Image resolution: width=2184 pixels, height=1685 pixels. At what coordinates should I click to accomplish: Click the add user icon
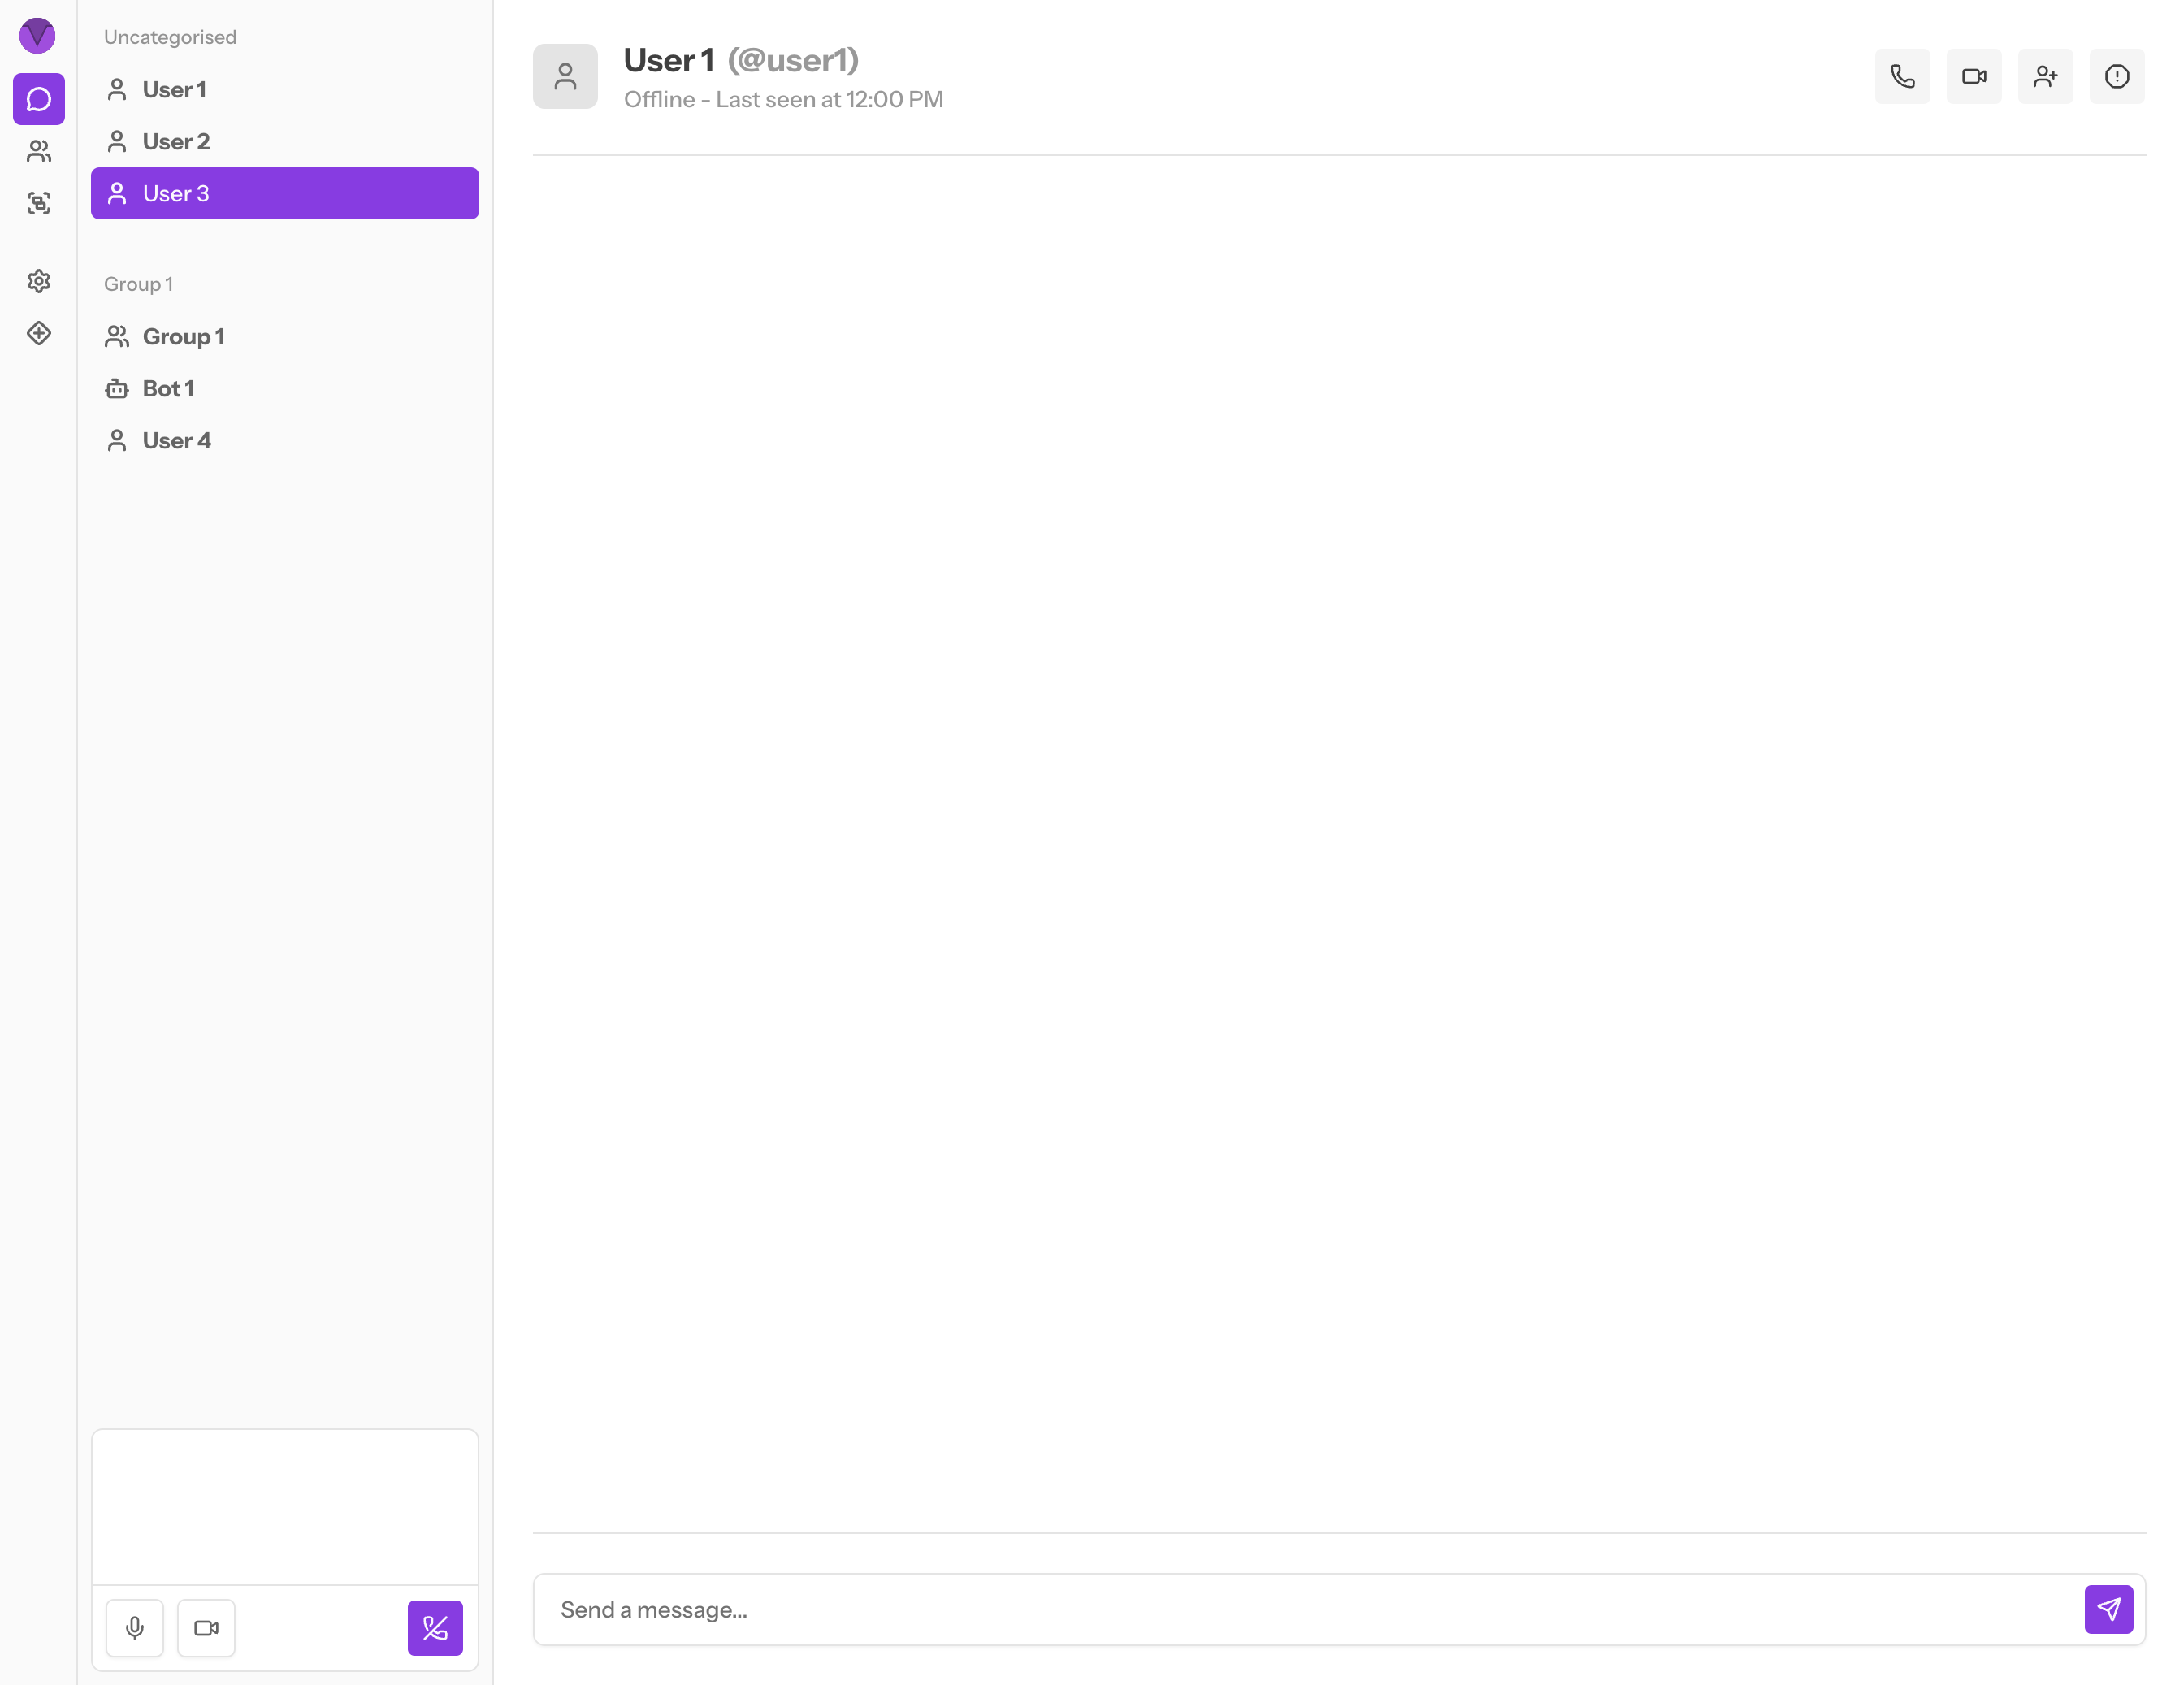tap(2045, 76)
